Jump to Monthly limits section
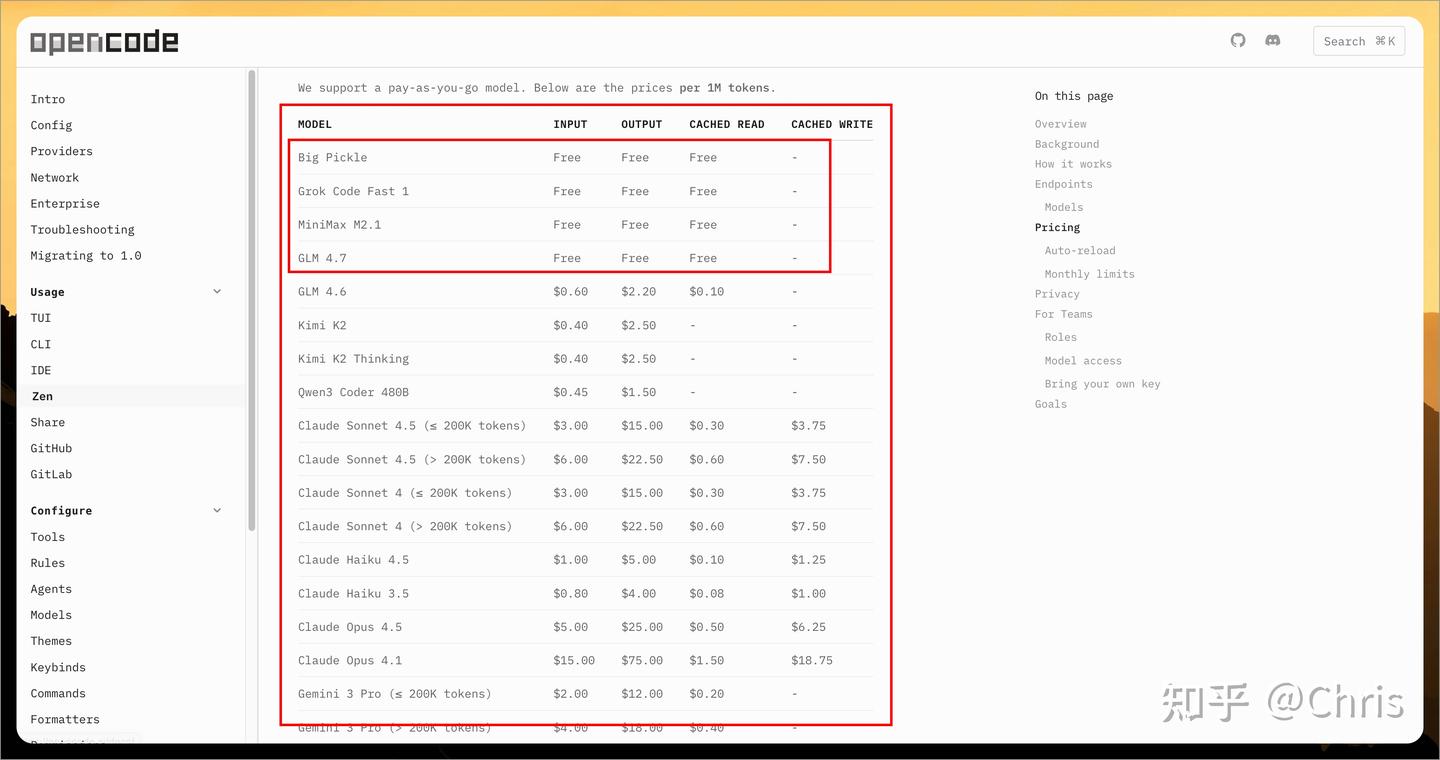 1090,274
